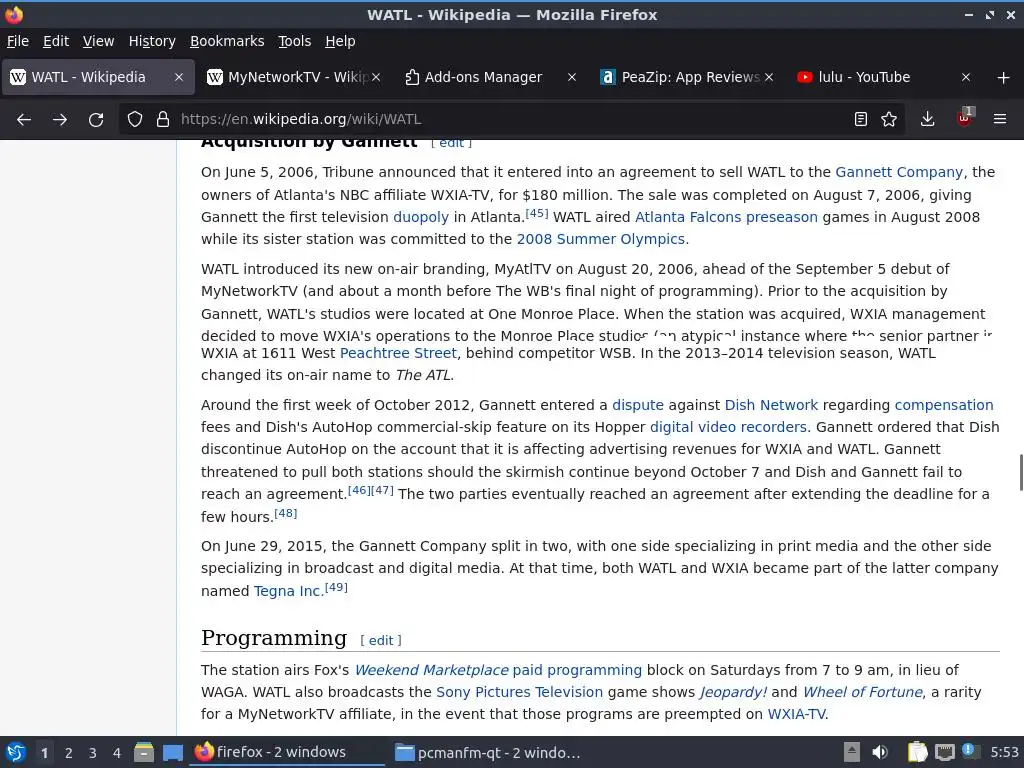Open Firefox application hamburger menu
Image resolution: width=1024 pixels, height=768 pixels.
[x=1000, y=120]
